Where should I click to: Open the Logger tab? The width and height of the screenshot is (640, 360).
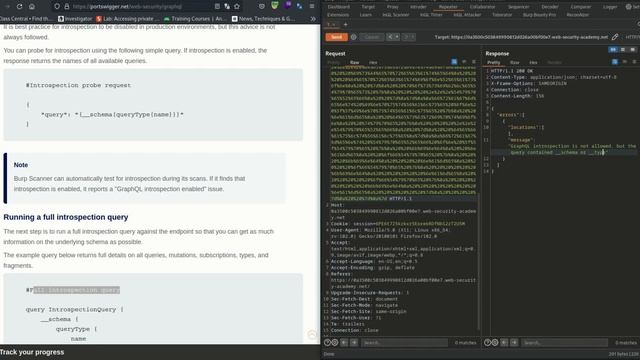tap(610, 7)
